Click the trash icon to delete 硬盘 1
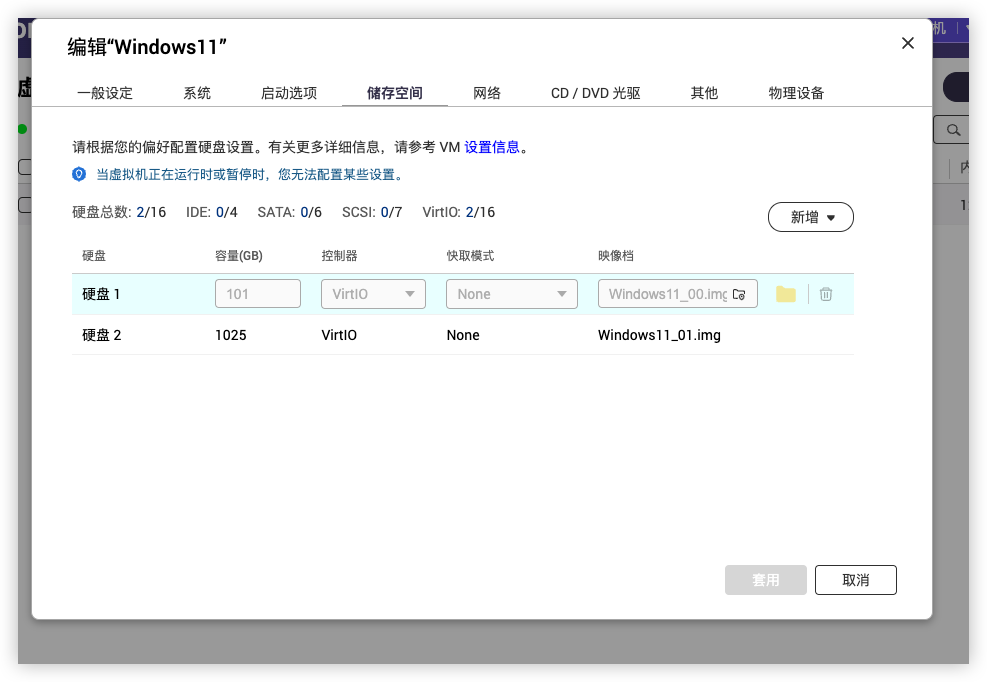This screenshot has height=682, width=987. click(826, 294)
